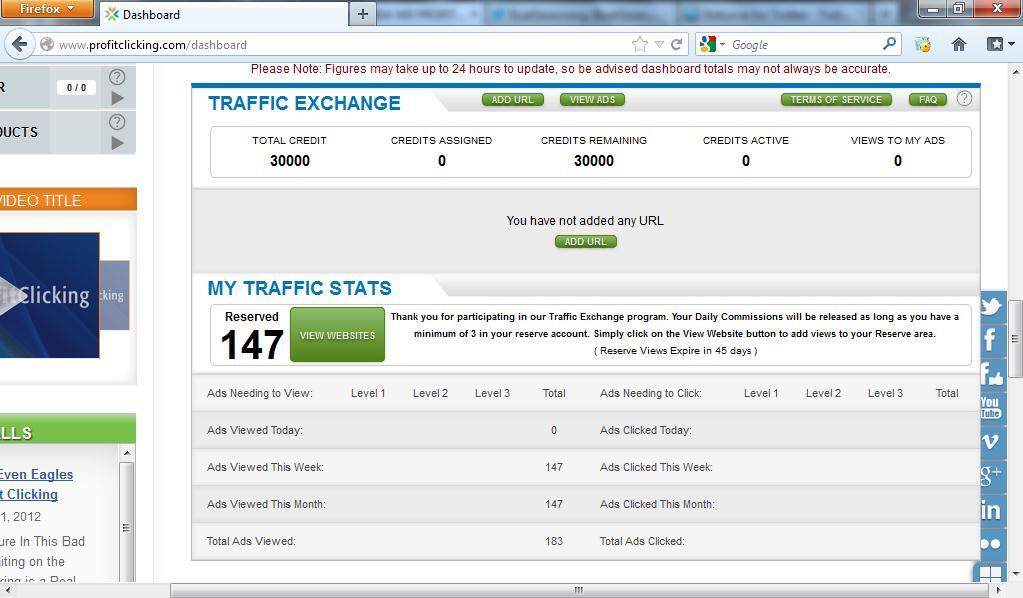Click the Ads Viewed This Week value 147
This screenshot has width=1023, height=598.
(x=554, y=467)
